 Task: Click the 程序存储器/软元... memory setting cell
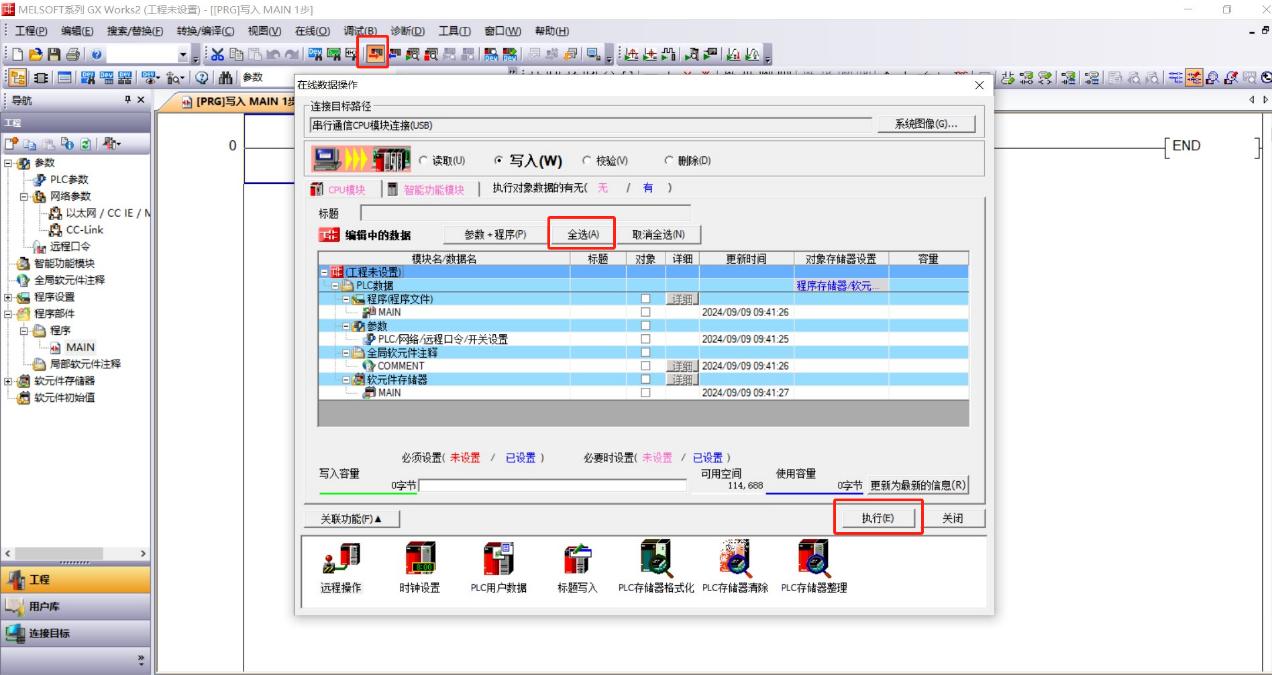tap(841, 286)
